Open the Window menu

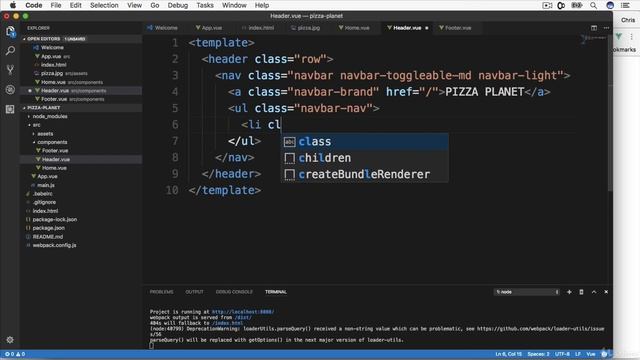coord(234,5)
